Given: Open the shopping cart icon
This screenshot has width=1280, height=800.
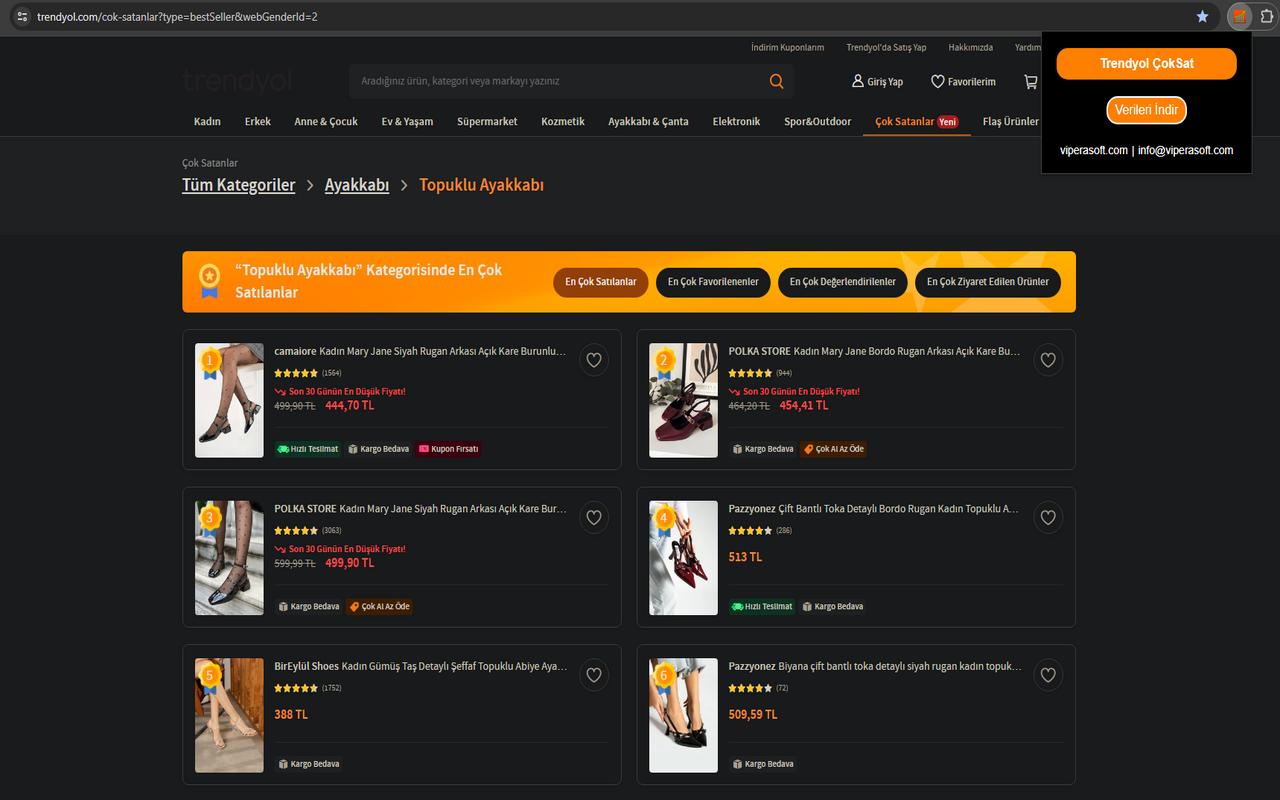Looking at the screenshot, I should pos(1030,82).
